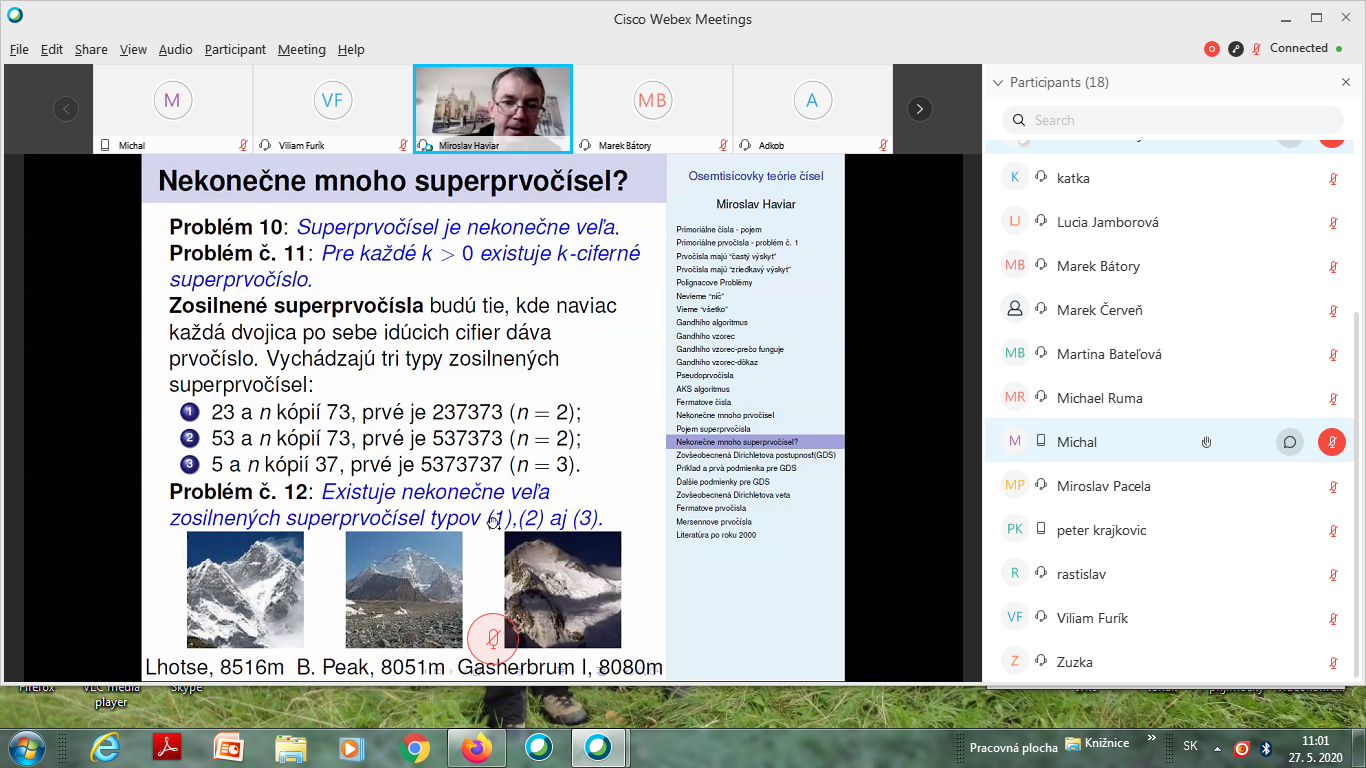The height and width of the screenshot is (768, 1366).
Task: Toggle Michal's red mute button
Action: (1331, 442)
